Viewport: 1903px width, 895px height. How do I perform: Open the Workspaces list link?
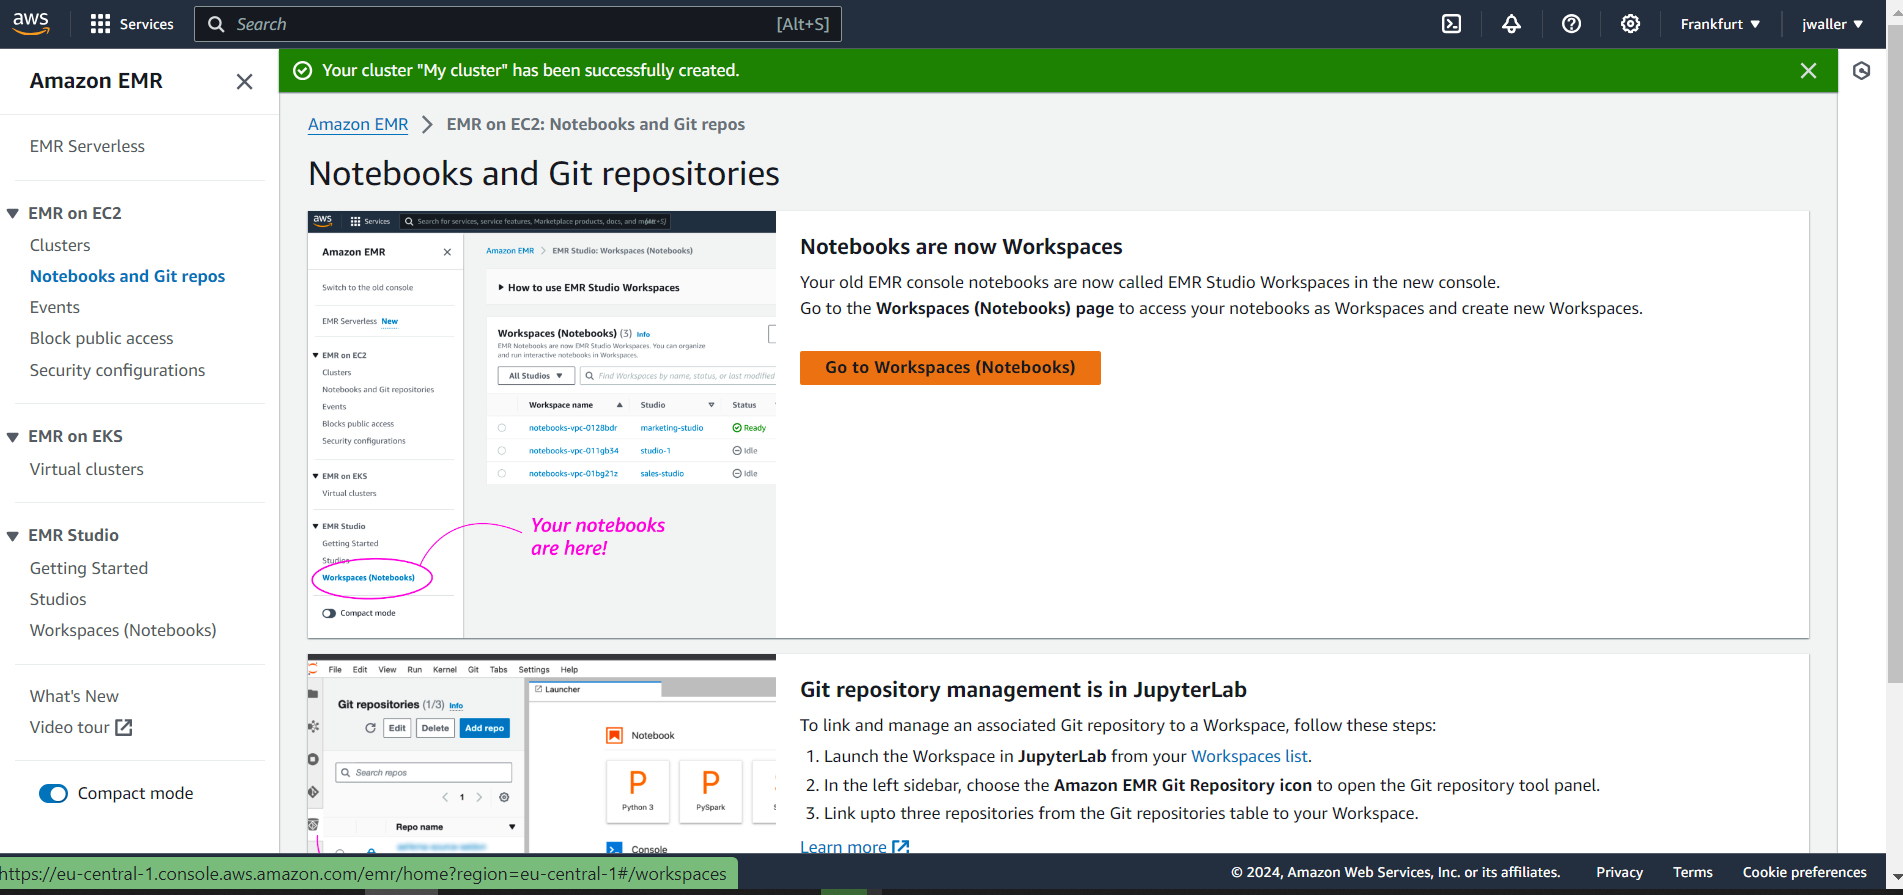tap(1249, 756)
